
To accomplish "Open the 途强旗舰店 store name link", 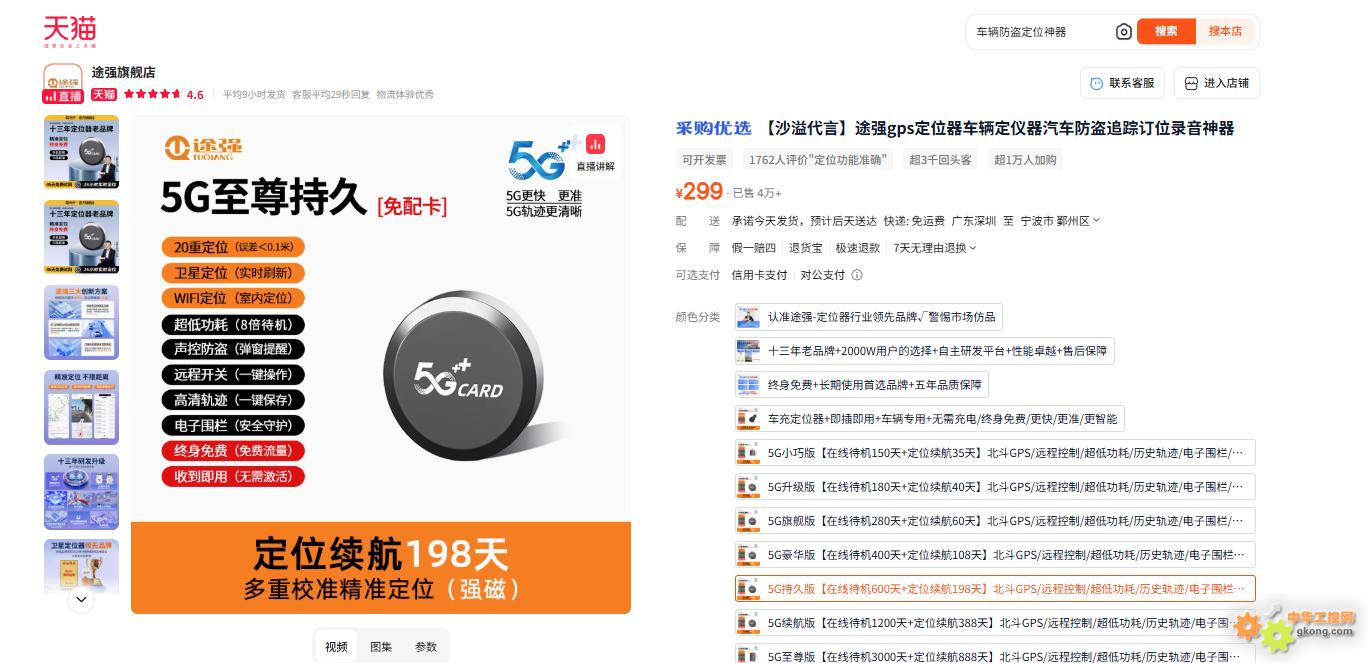I will 123,72.
